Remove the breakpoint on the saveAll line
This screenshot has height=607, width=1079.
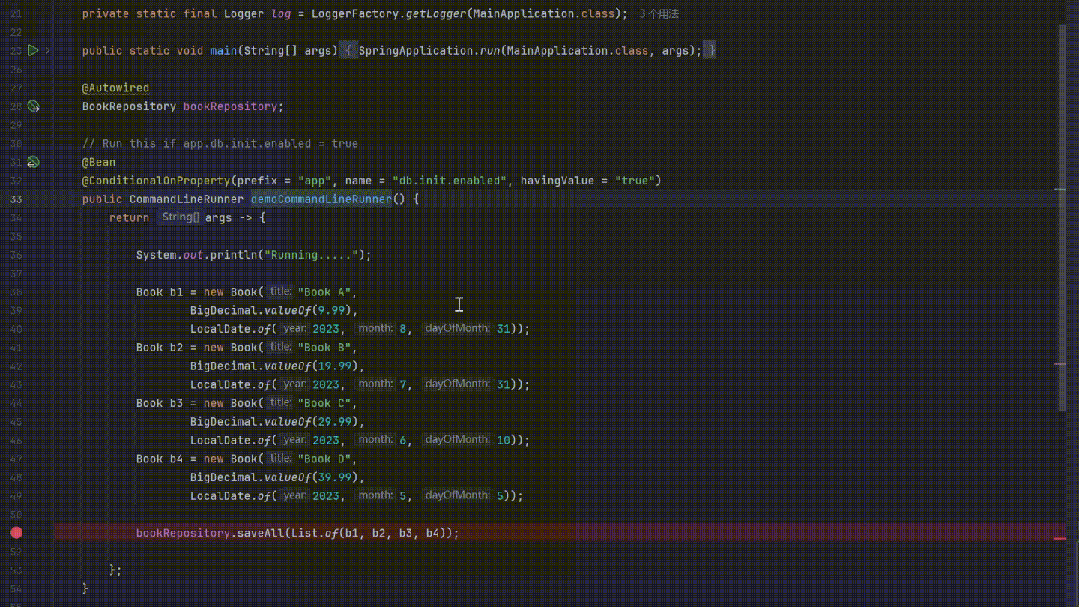point(17,533)
